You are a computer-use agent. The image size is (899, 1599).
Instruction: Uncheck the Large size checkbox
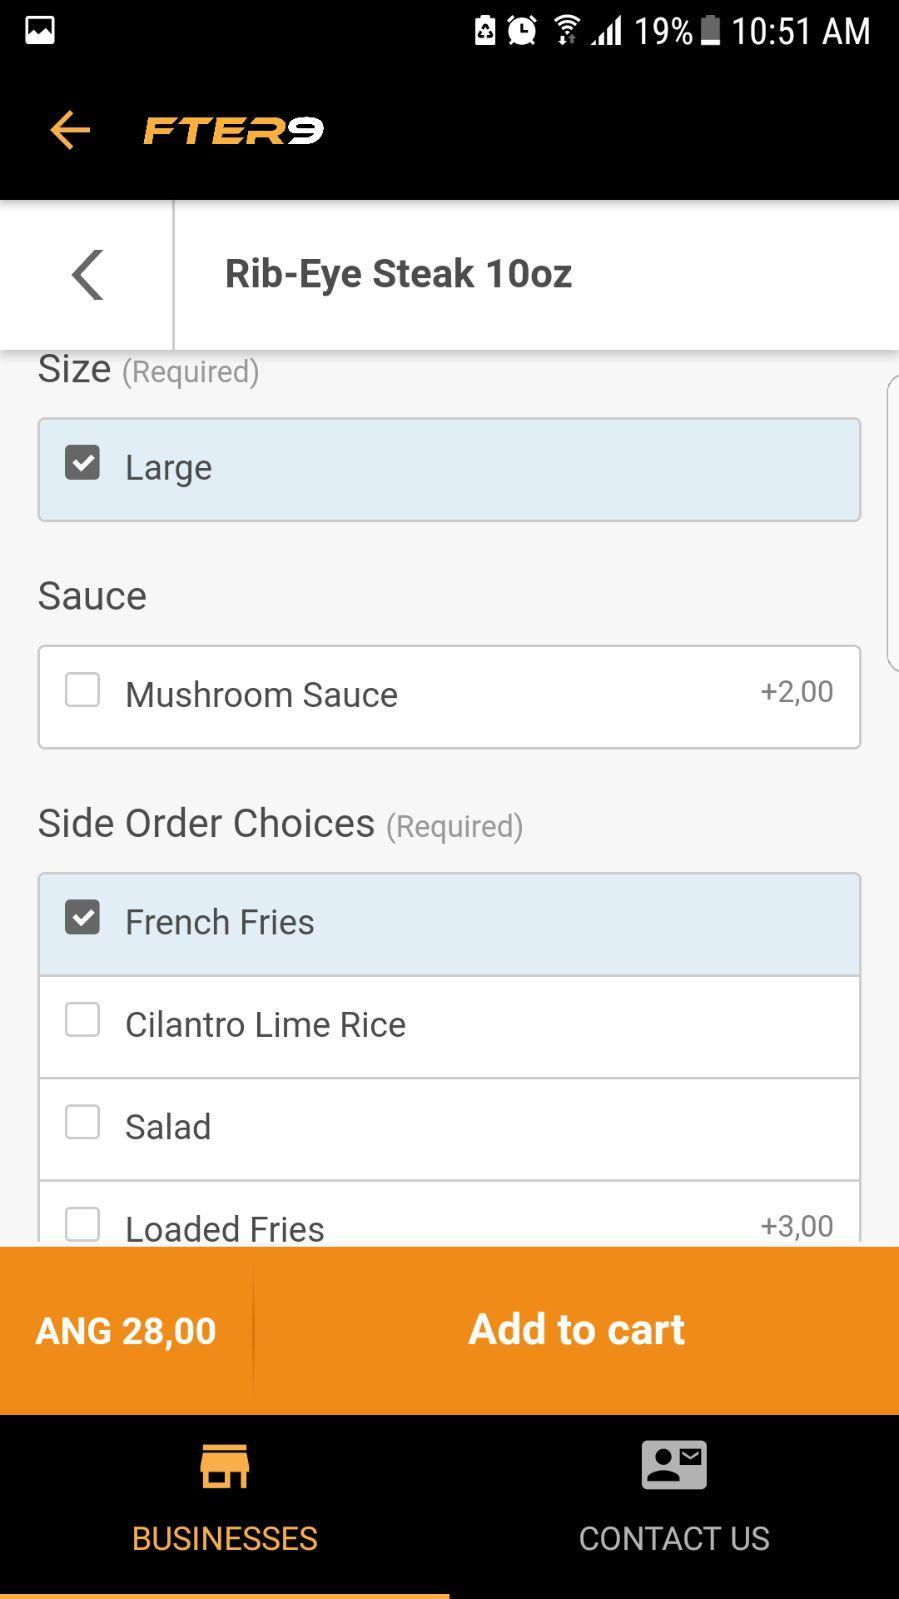click(82, 462)
